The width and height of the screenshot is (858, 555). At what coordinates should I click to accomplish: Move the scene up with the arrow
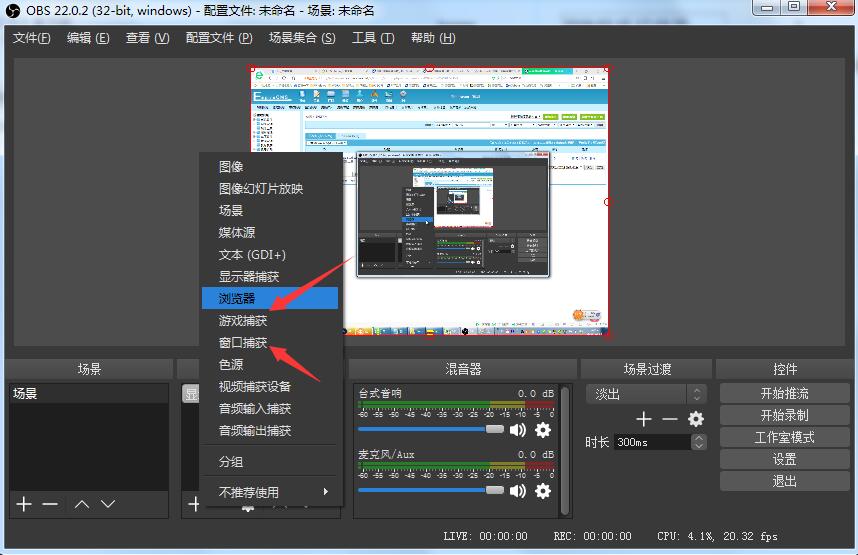82,504
